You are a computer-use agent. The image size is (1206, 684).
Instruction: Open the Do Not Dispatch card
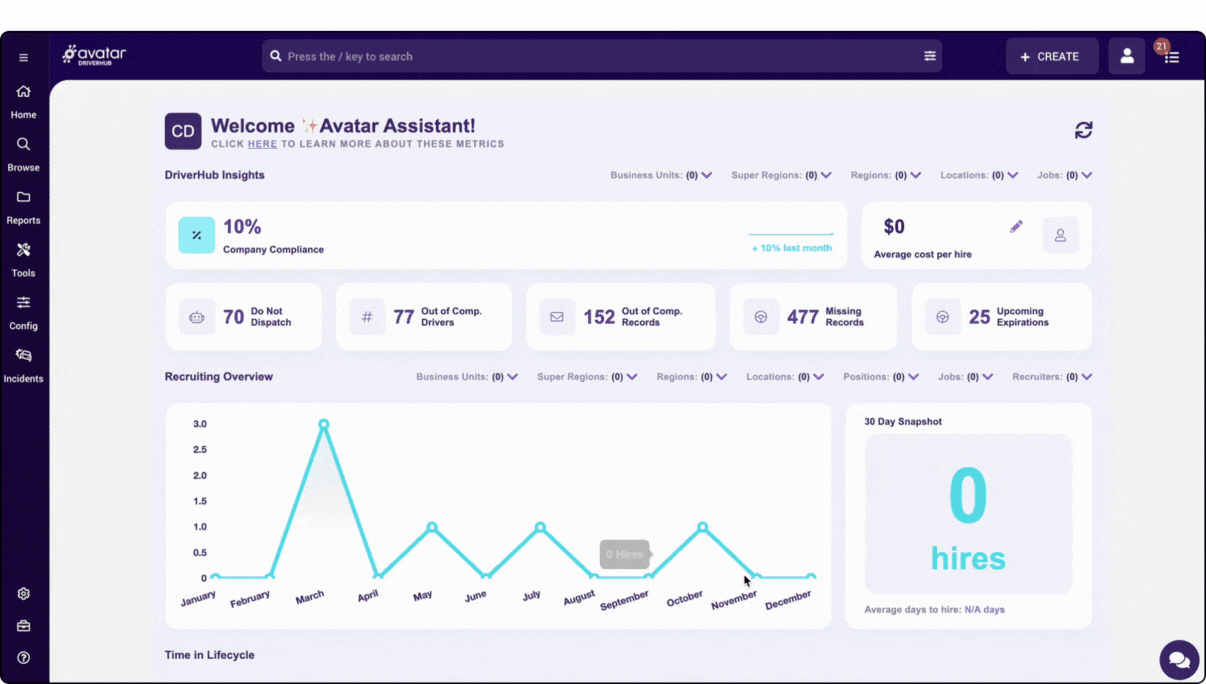pyautogui.click(x=243, y=317)
